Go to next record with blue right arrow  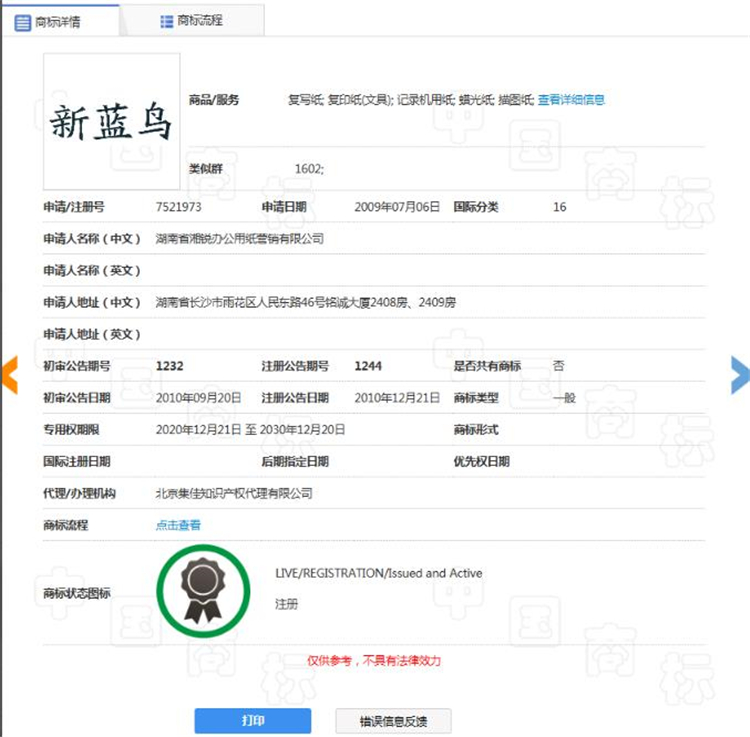(x=740, y=373)
